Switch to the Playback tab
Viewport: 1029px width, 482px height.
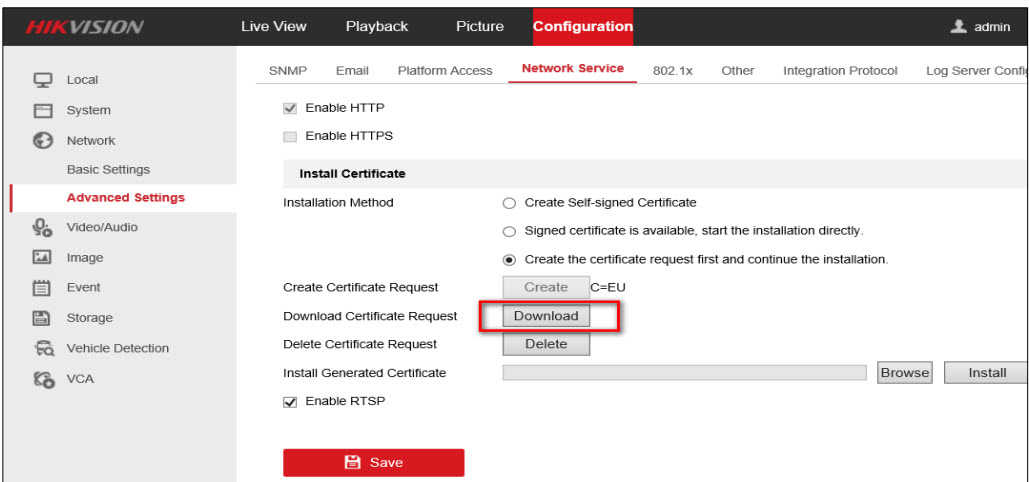pos(376,27)
